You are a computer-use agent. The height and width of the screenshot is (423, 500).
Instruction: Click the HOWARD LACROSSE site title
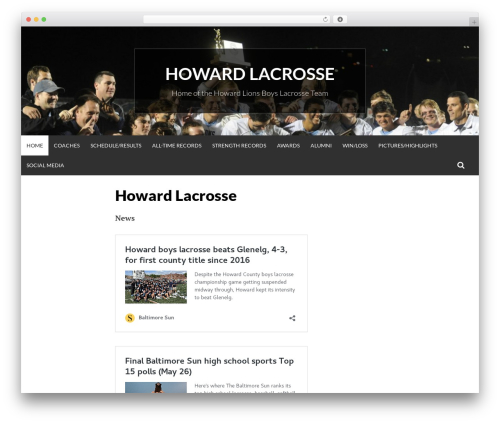pos(250,74)
